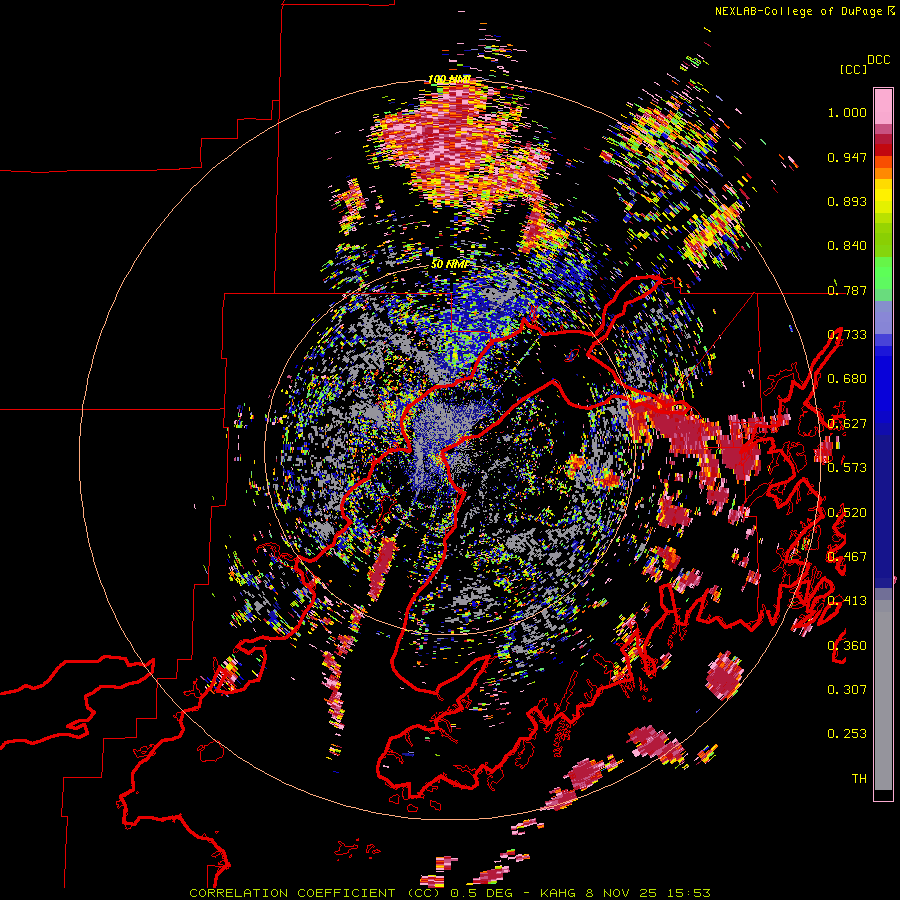Image resolution: width=900 pixels, height=900 pixels.
Task: Select the 8 NOV 25 date text
Action: [622, 893]
